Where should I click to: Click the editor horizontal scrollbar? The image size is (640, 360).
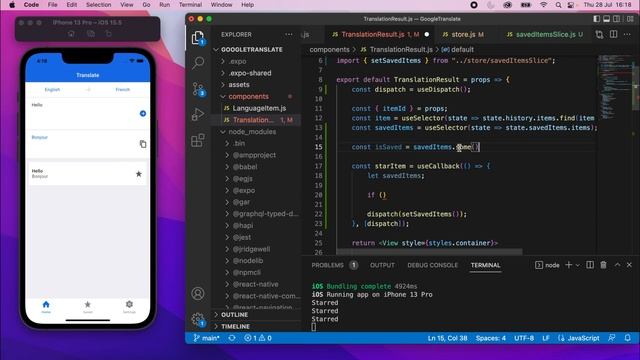[429, 252]
